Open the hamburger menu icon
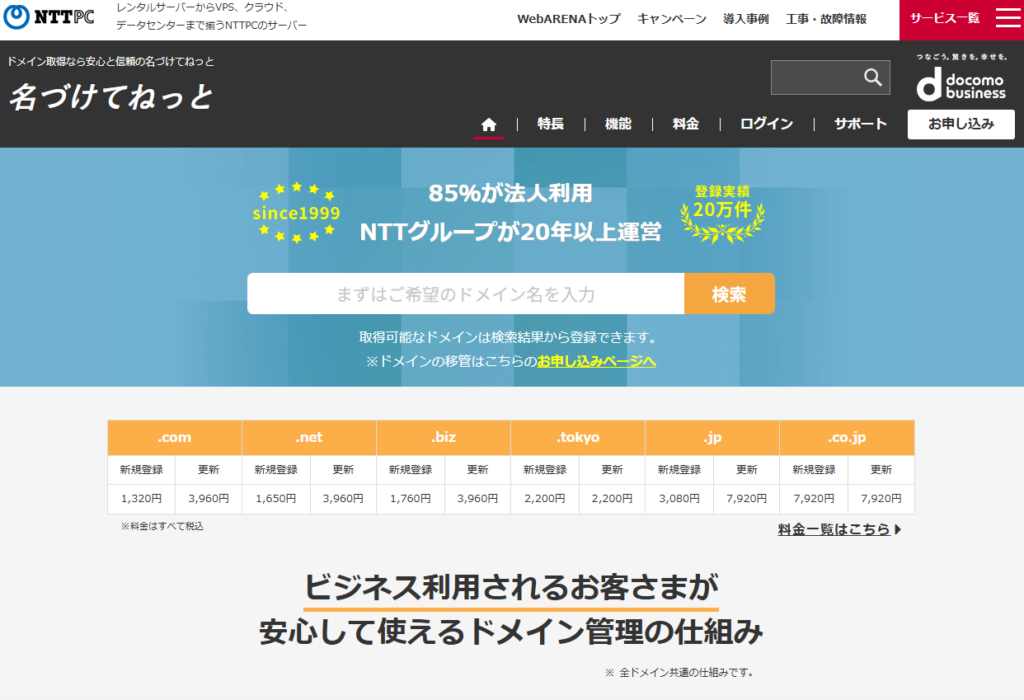 click(1007, 19)
